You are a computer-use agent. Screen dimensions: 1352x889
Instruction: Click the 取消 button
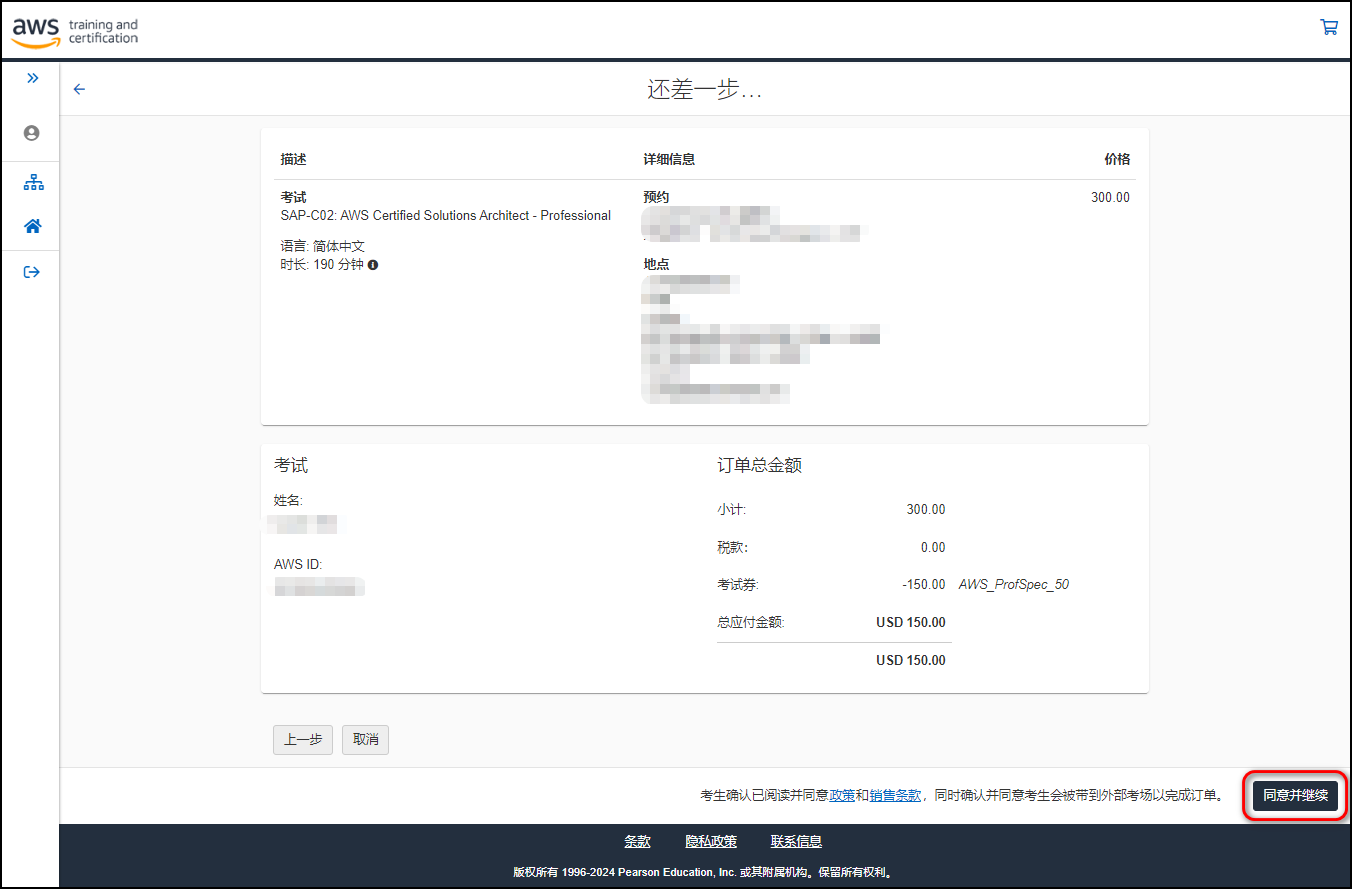pyautogui.click(x=365, y=740)
